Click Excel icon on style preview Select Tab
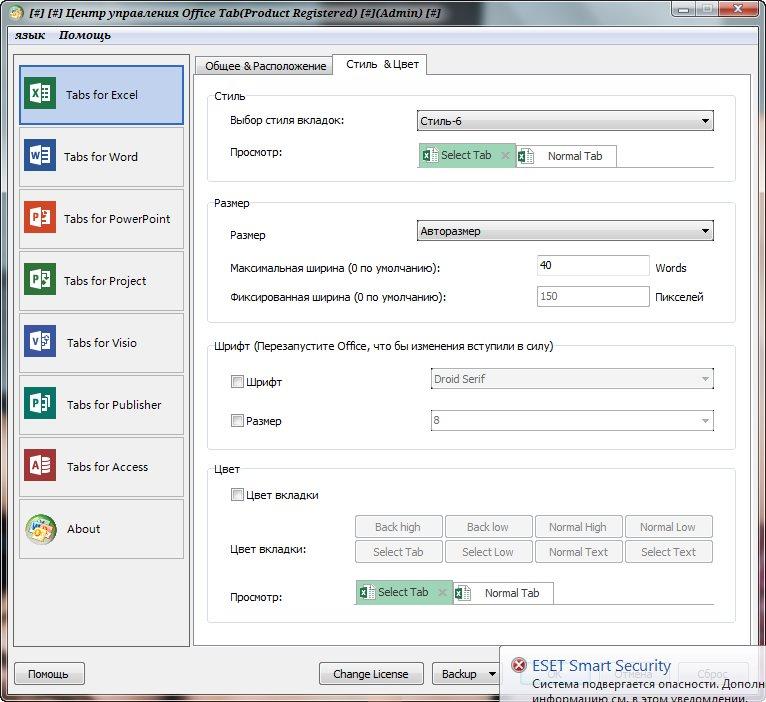This screenshot has height=702, width=766. (x=430, y=155)
